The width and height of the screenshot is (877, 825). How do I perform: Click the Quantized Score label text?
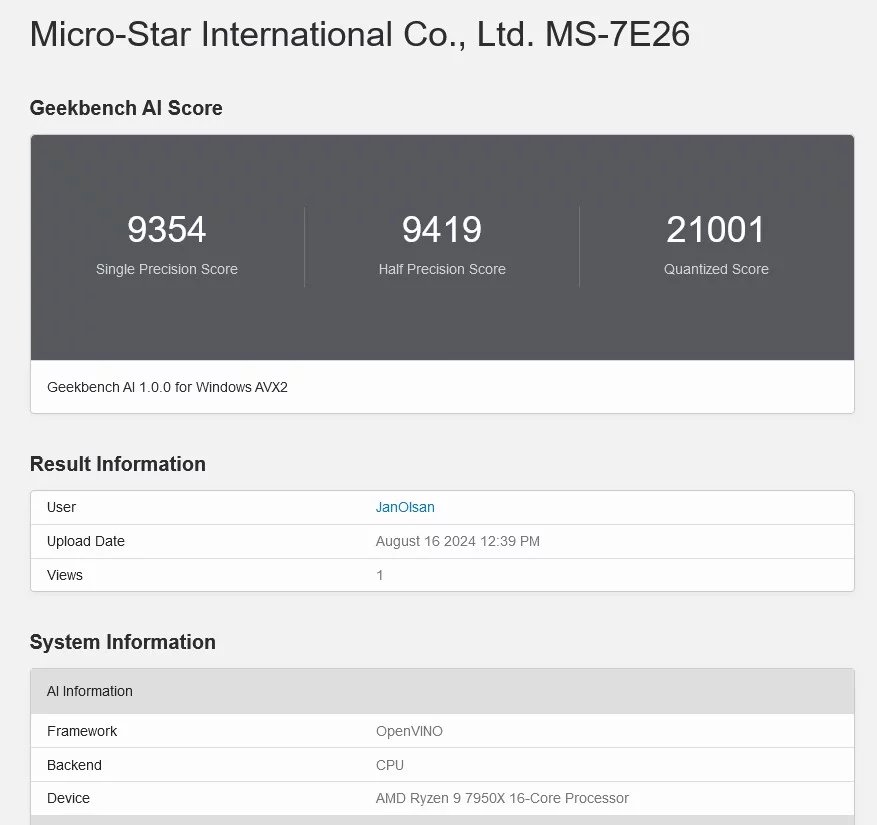(715, 269)
